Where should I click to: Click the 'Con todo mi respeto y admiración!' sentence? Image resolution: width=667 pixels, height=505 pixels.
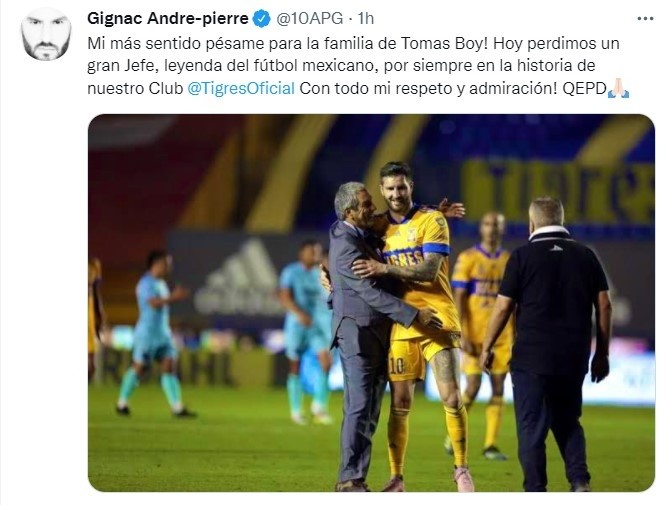428,88
